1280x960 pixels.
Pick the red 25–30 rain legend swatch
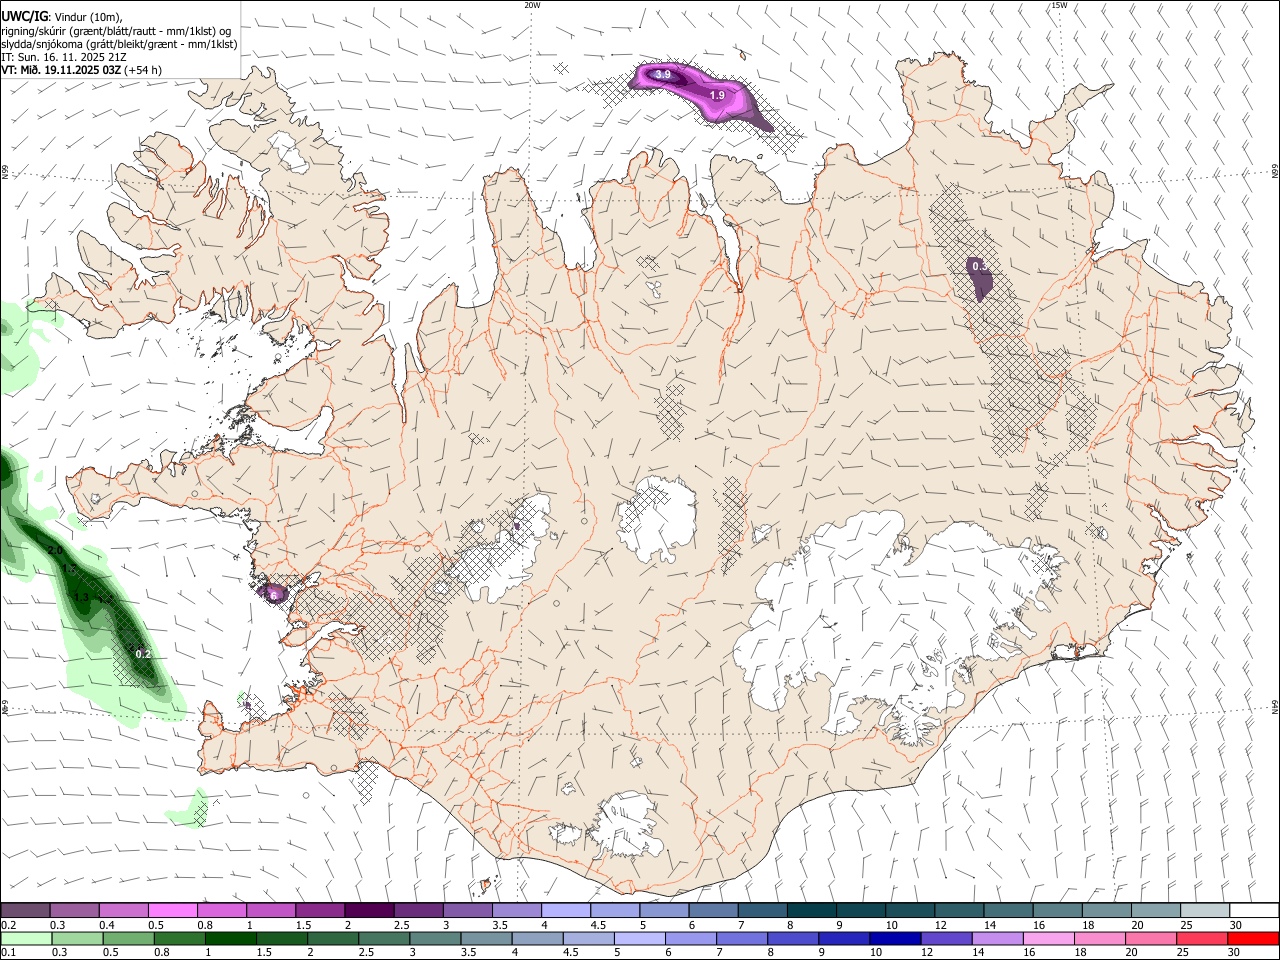(1203, 938)
